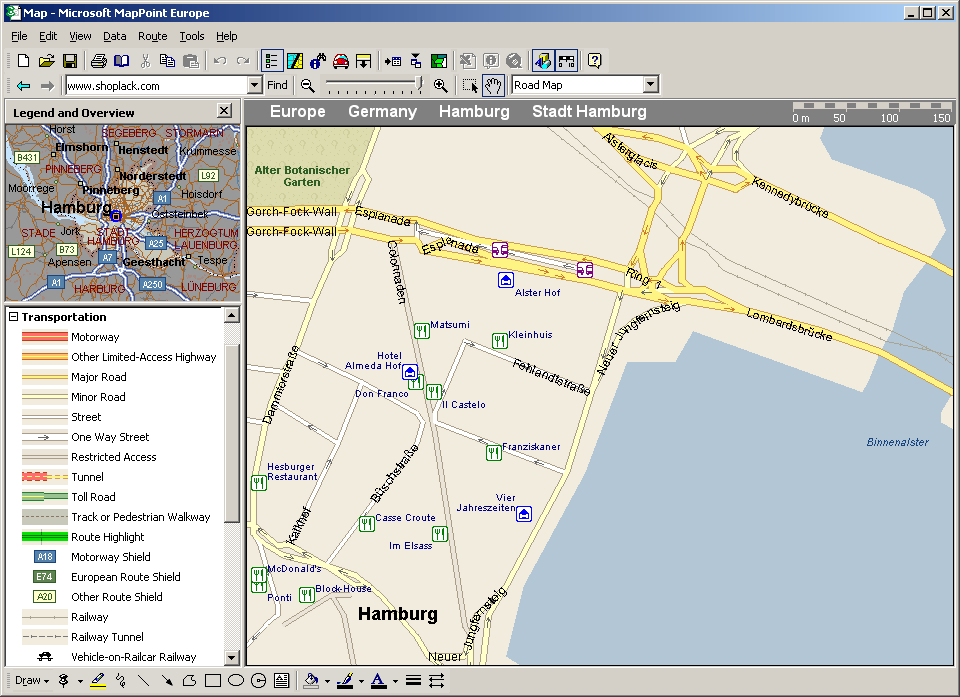Image resolution: width=960 pixels, height=697 pixels.
Task: Open the Road Map style dropdown
Action: click(651, 85)
